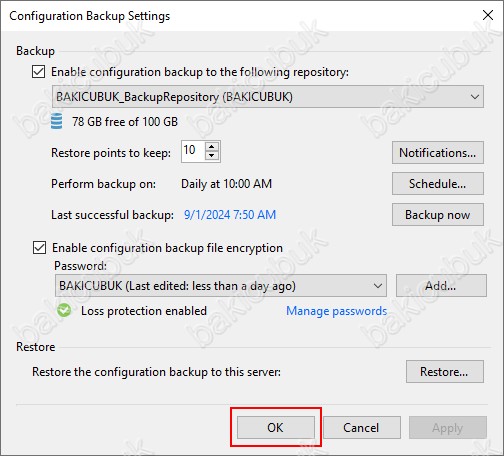Click the restore points number field

(193, 151)
